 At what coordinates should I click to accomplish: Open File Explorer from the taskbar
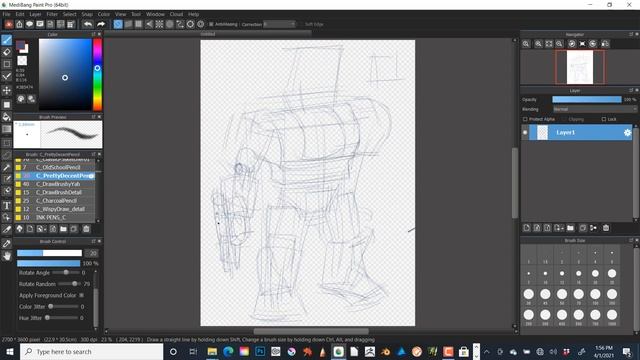tap(212, 351)
